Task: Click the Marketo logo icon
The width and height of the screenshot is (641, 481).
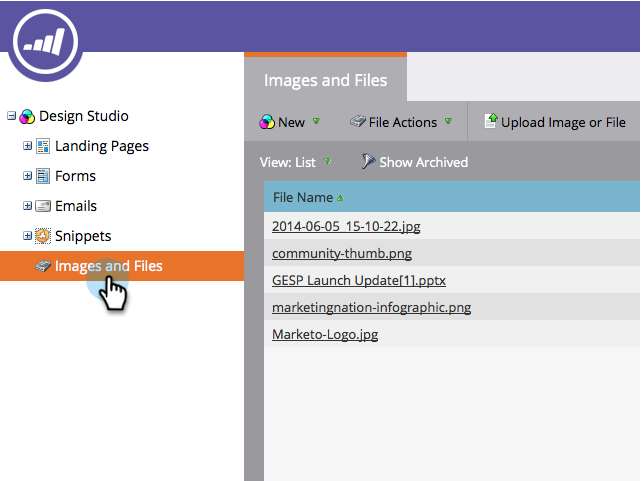Action: coord(45,43)
